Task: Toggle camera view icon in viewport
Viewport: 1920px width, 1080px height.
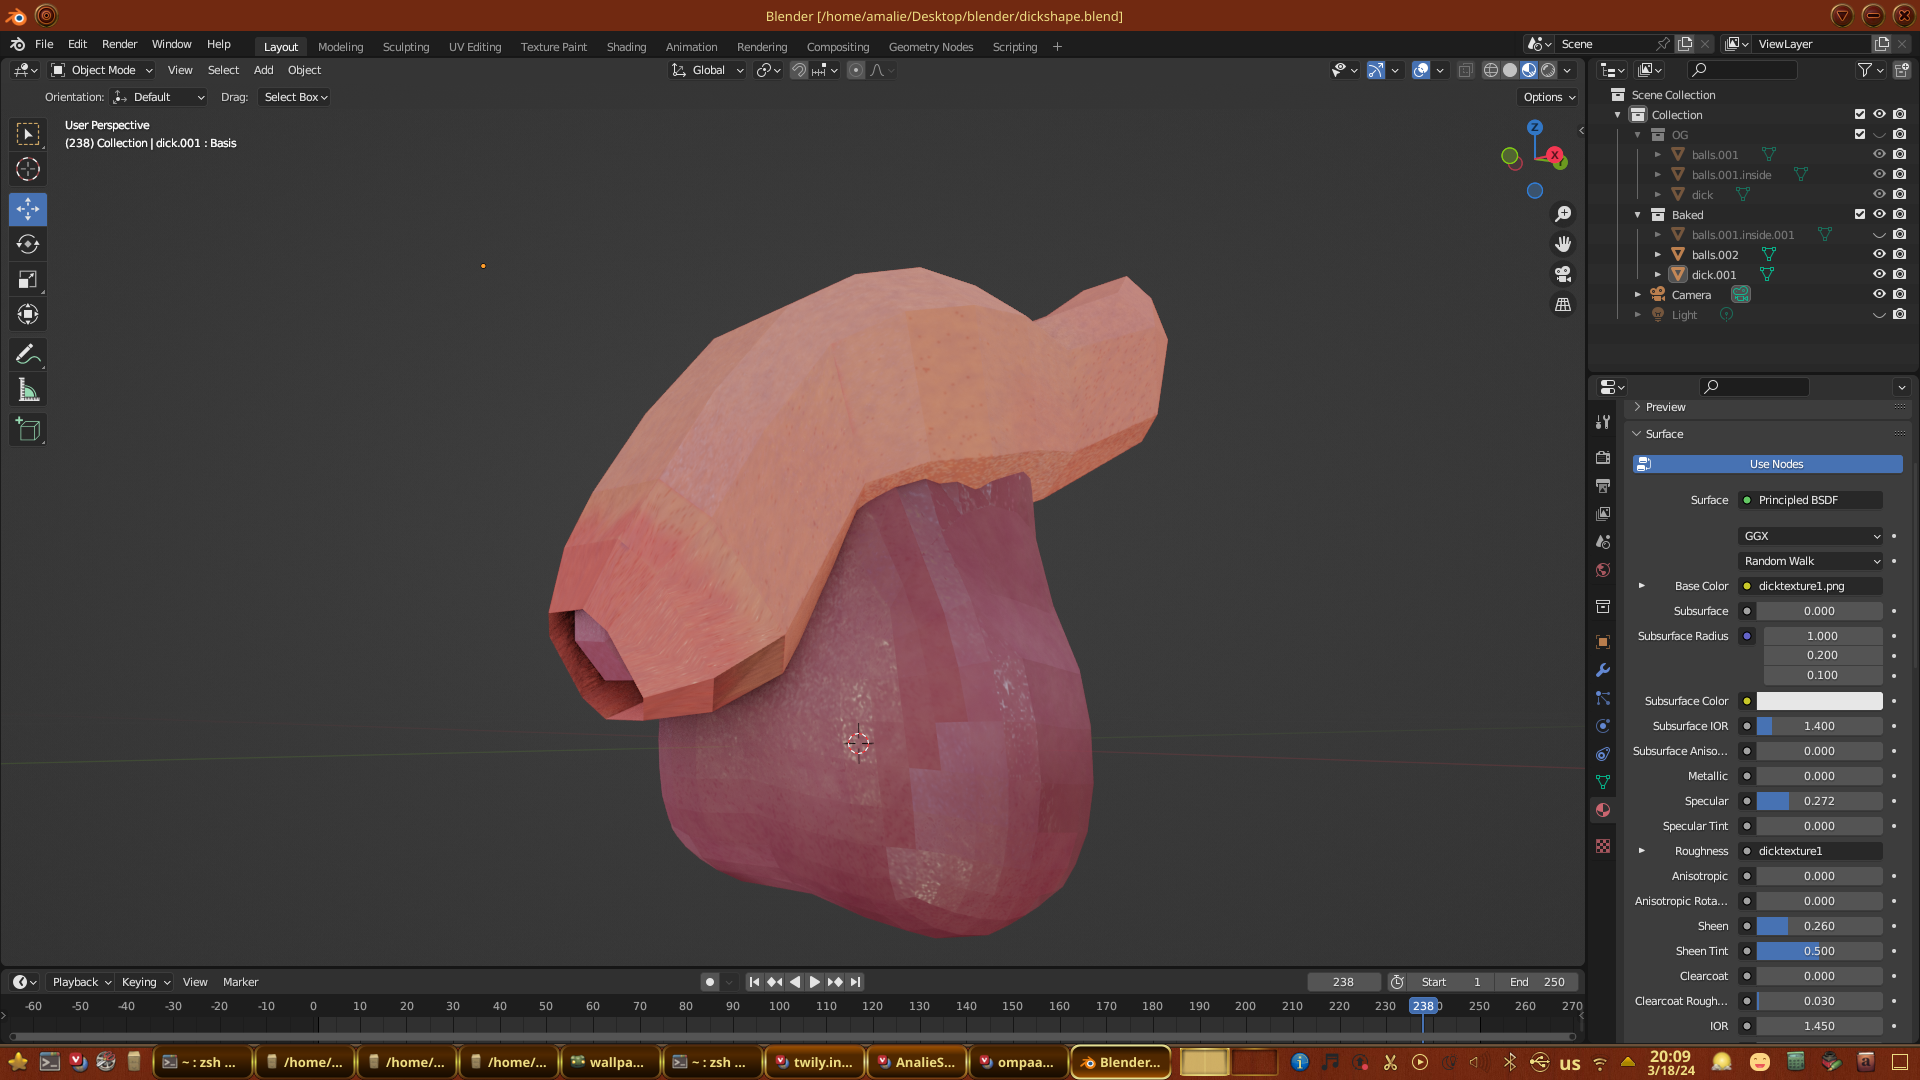Action: 1563,274
